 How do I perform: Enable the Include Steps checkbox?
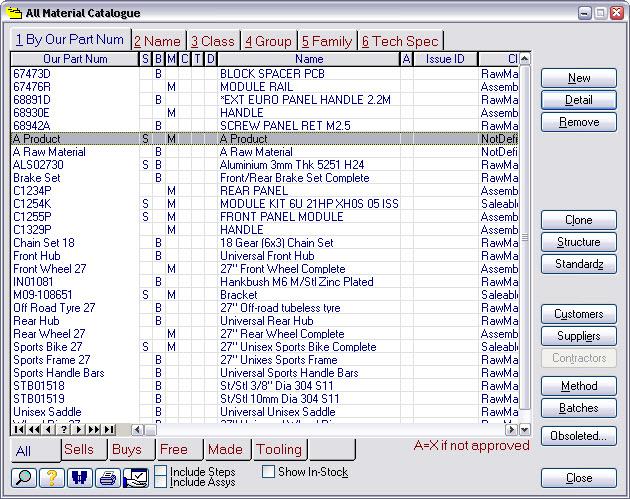click(161, 471)
